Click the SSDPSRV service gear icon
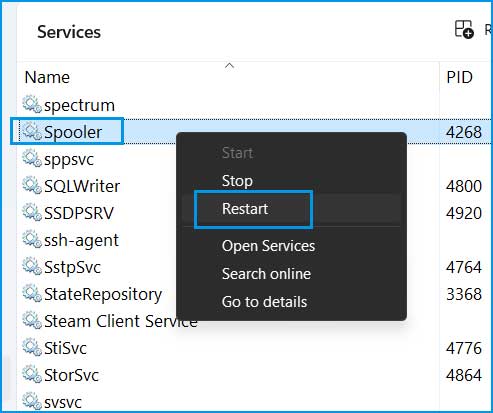 click(x=32, y=213)
